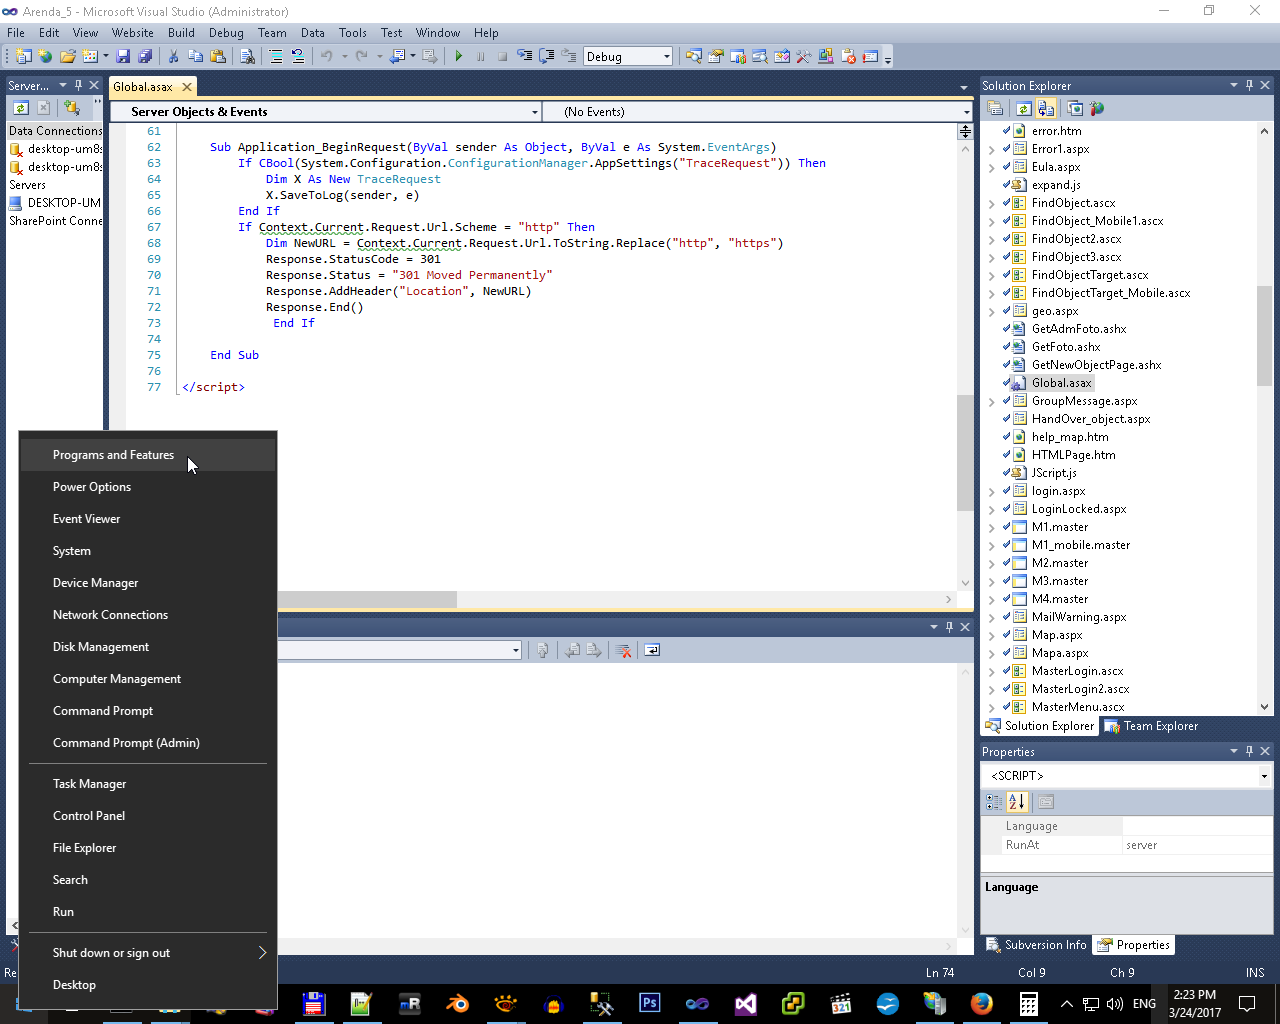The width and height of the screenshot is (1280, 1024).
Task: Open Photoshop from the Windows taskbar
Action: (650, 1003)
